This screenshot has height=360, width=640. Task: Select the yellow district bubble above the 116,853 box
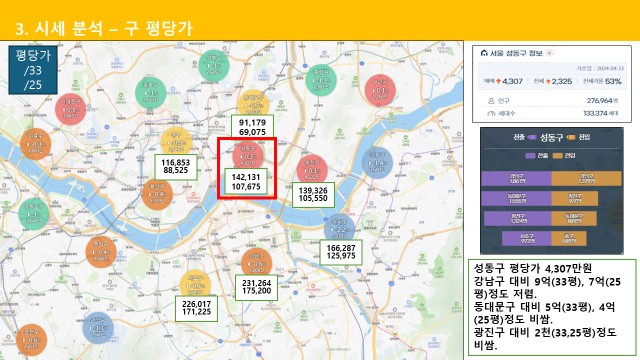[x=176, y=142]
